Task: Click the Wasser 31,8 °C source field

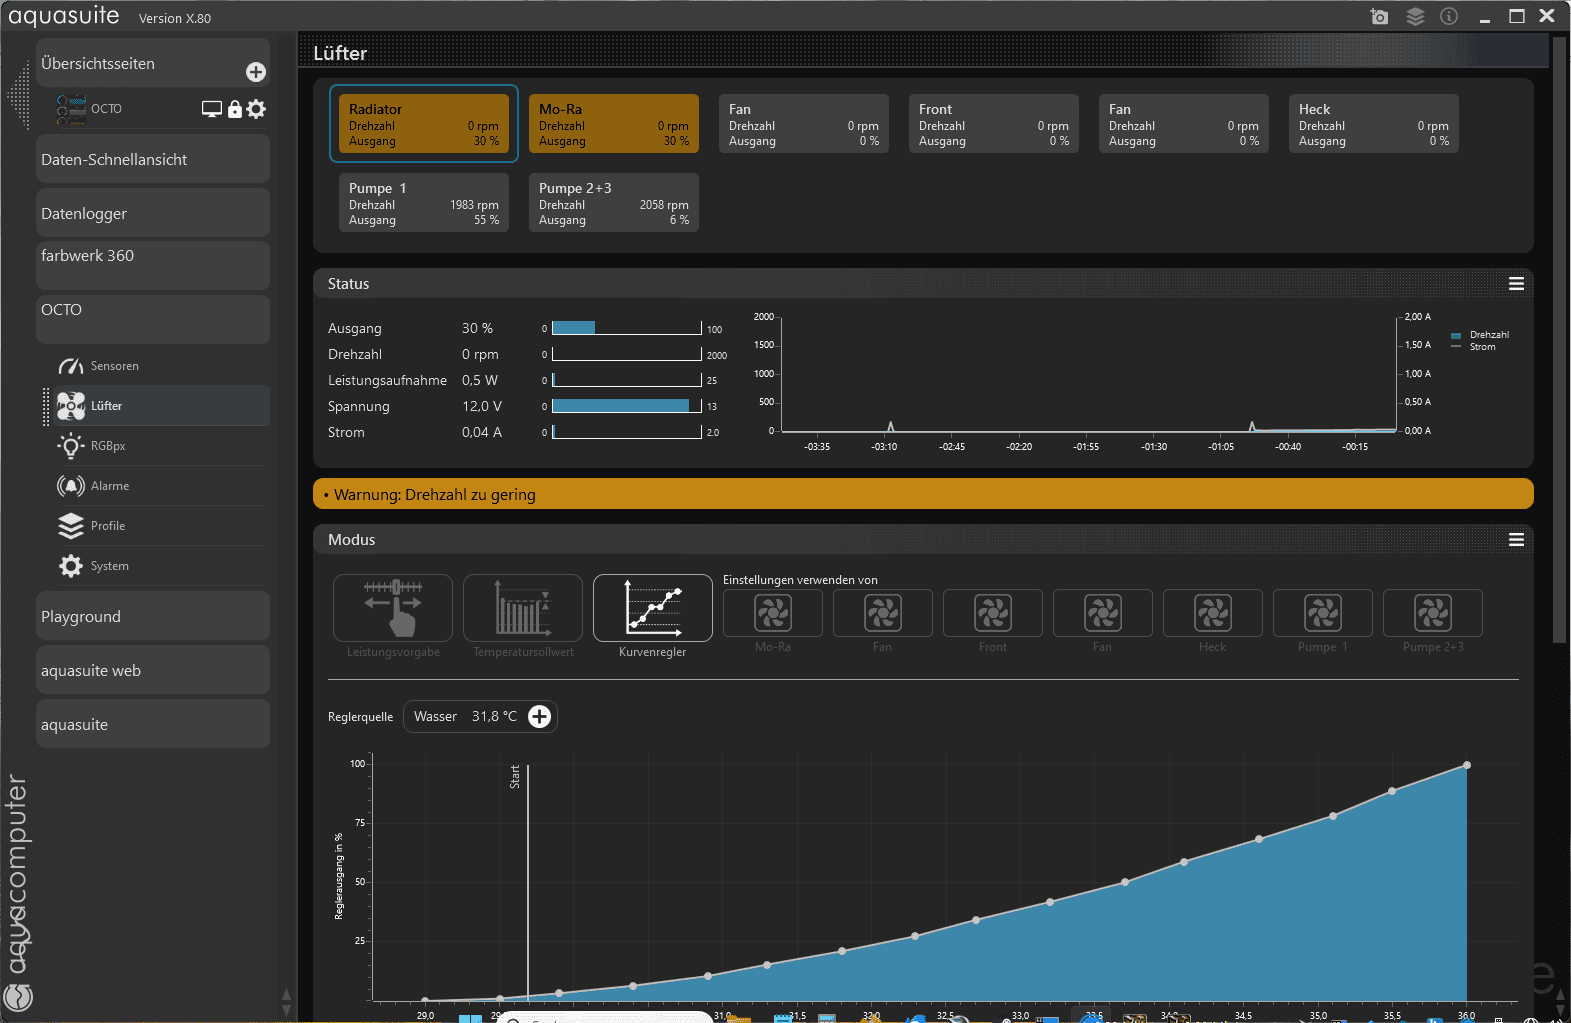Action: (480, 716)
